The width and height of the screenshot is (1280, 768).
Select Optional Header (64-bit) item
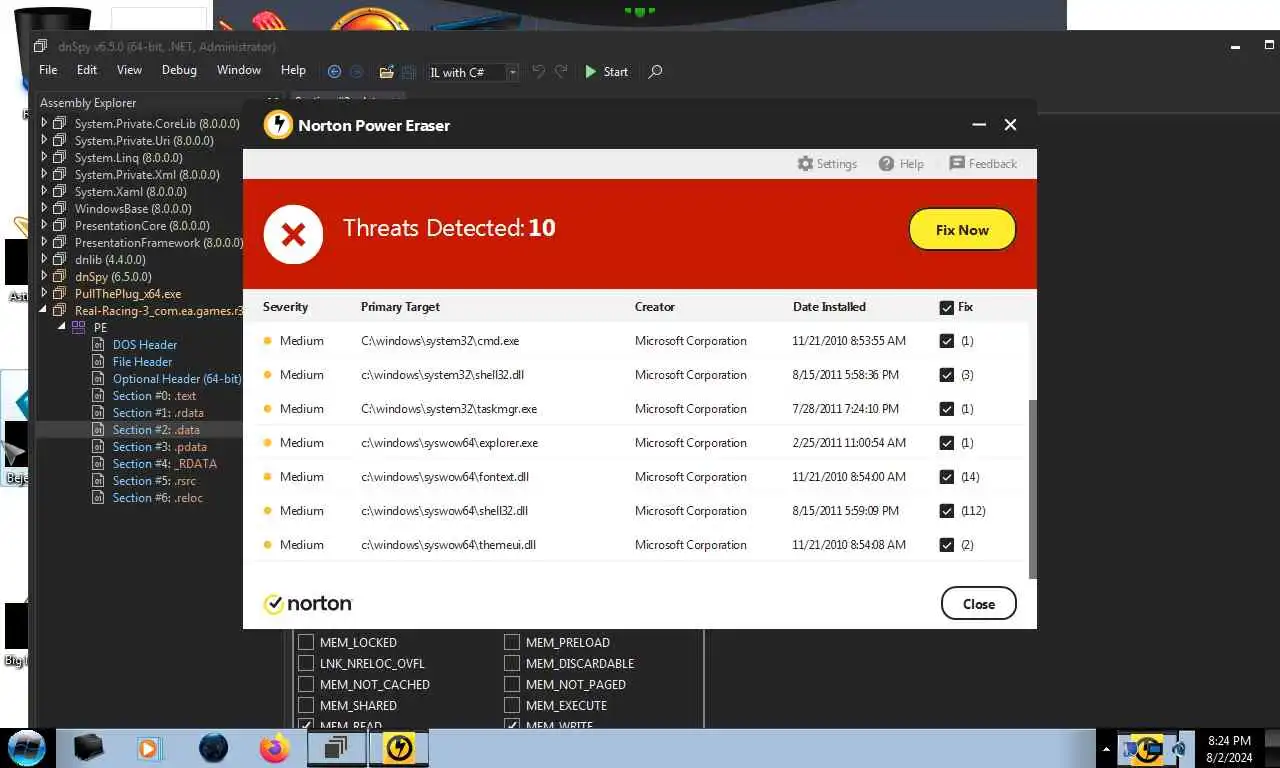177,379
